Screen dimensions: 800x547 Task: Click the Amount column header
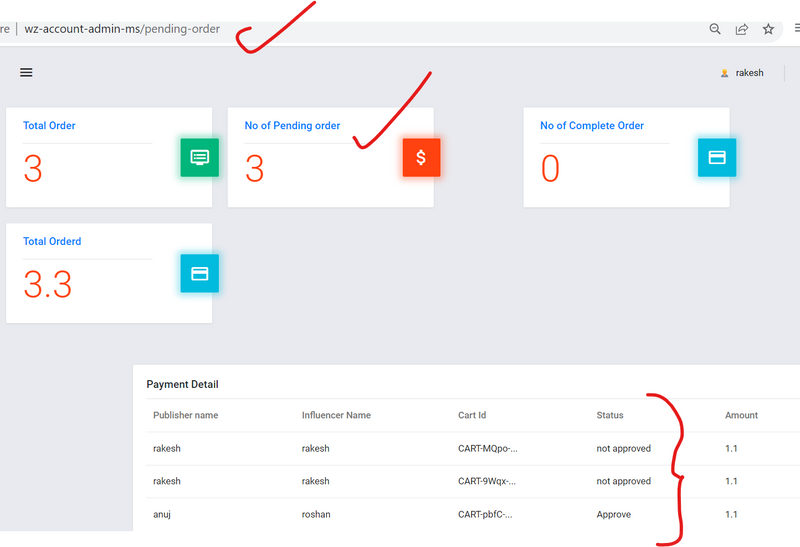click(741, 415)
